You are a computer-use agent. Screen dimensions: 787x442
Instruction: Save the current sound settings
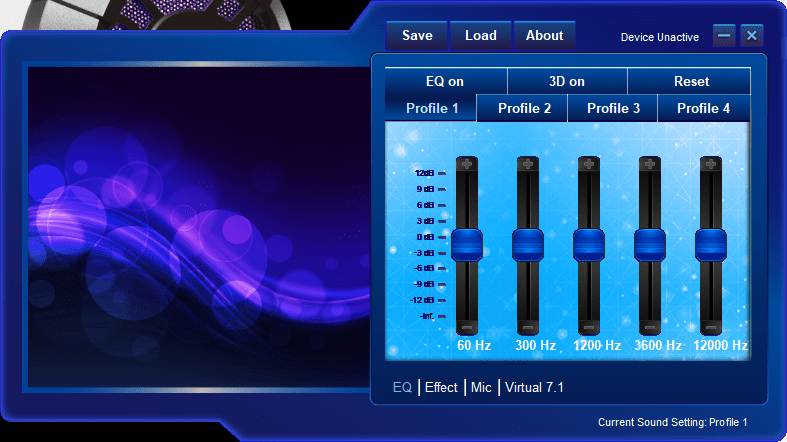tap(417, 35)
